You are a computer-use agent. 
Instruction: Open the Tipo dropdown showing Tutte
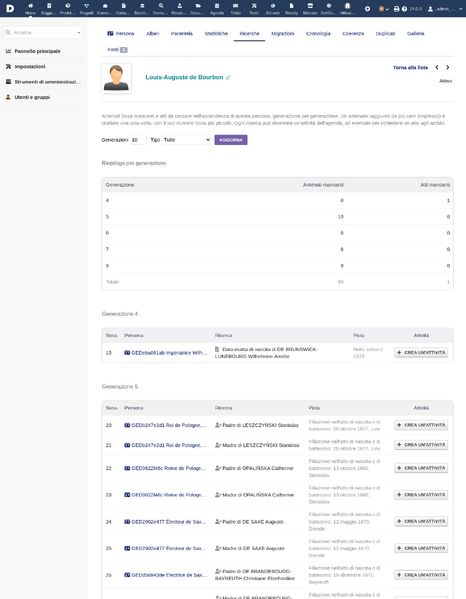point(186,140)
